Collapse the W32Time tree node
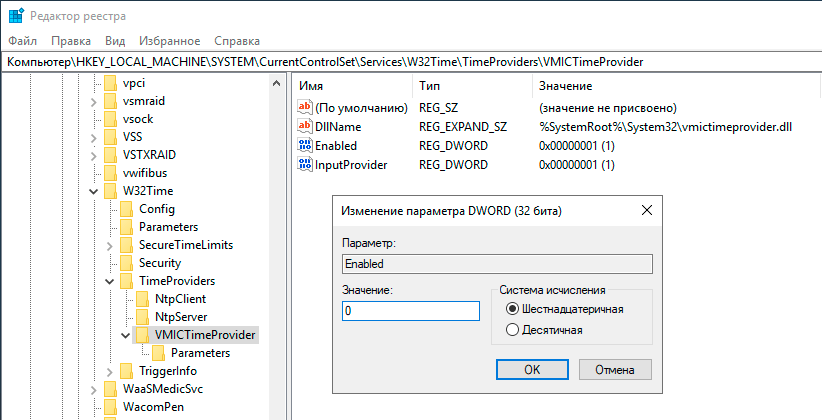 click(x=94, y=191)
